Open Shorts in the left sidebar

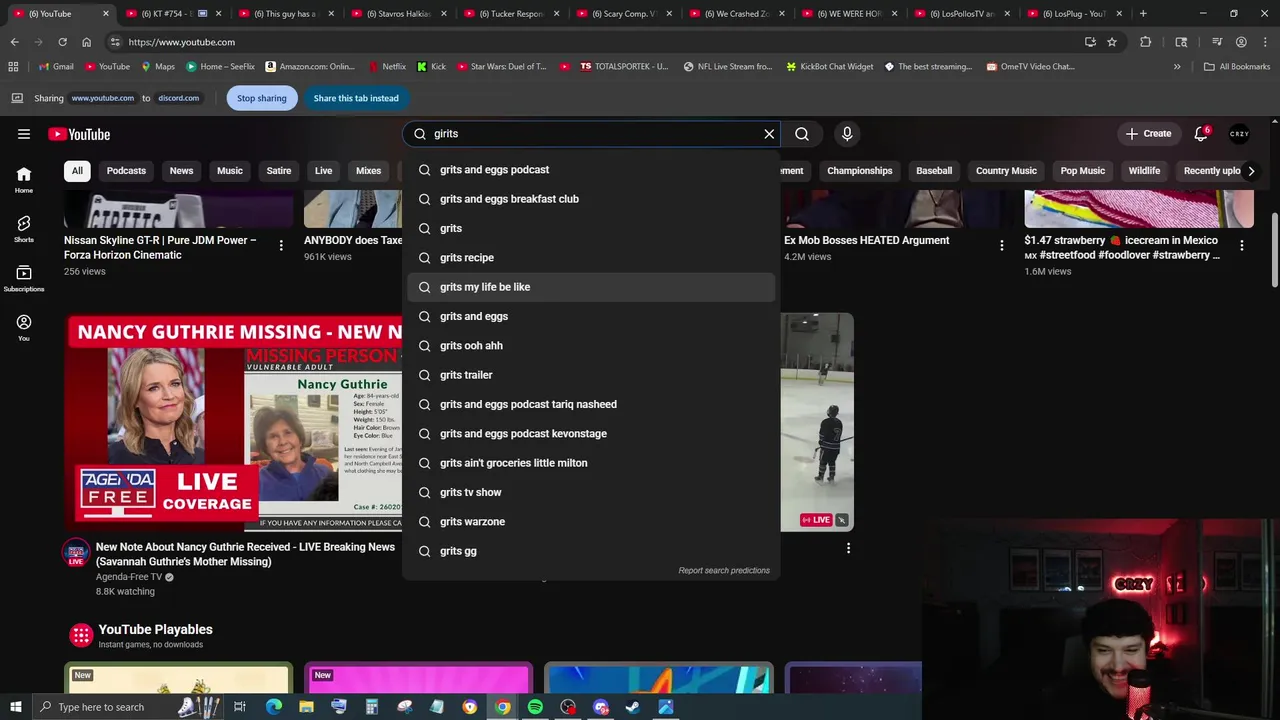(24, 229)
